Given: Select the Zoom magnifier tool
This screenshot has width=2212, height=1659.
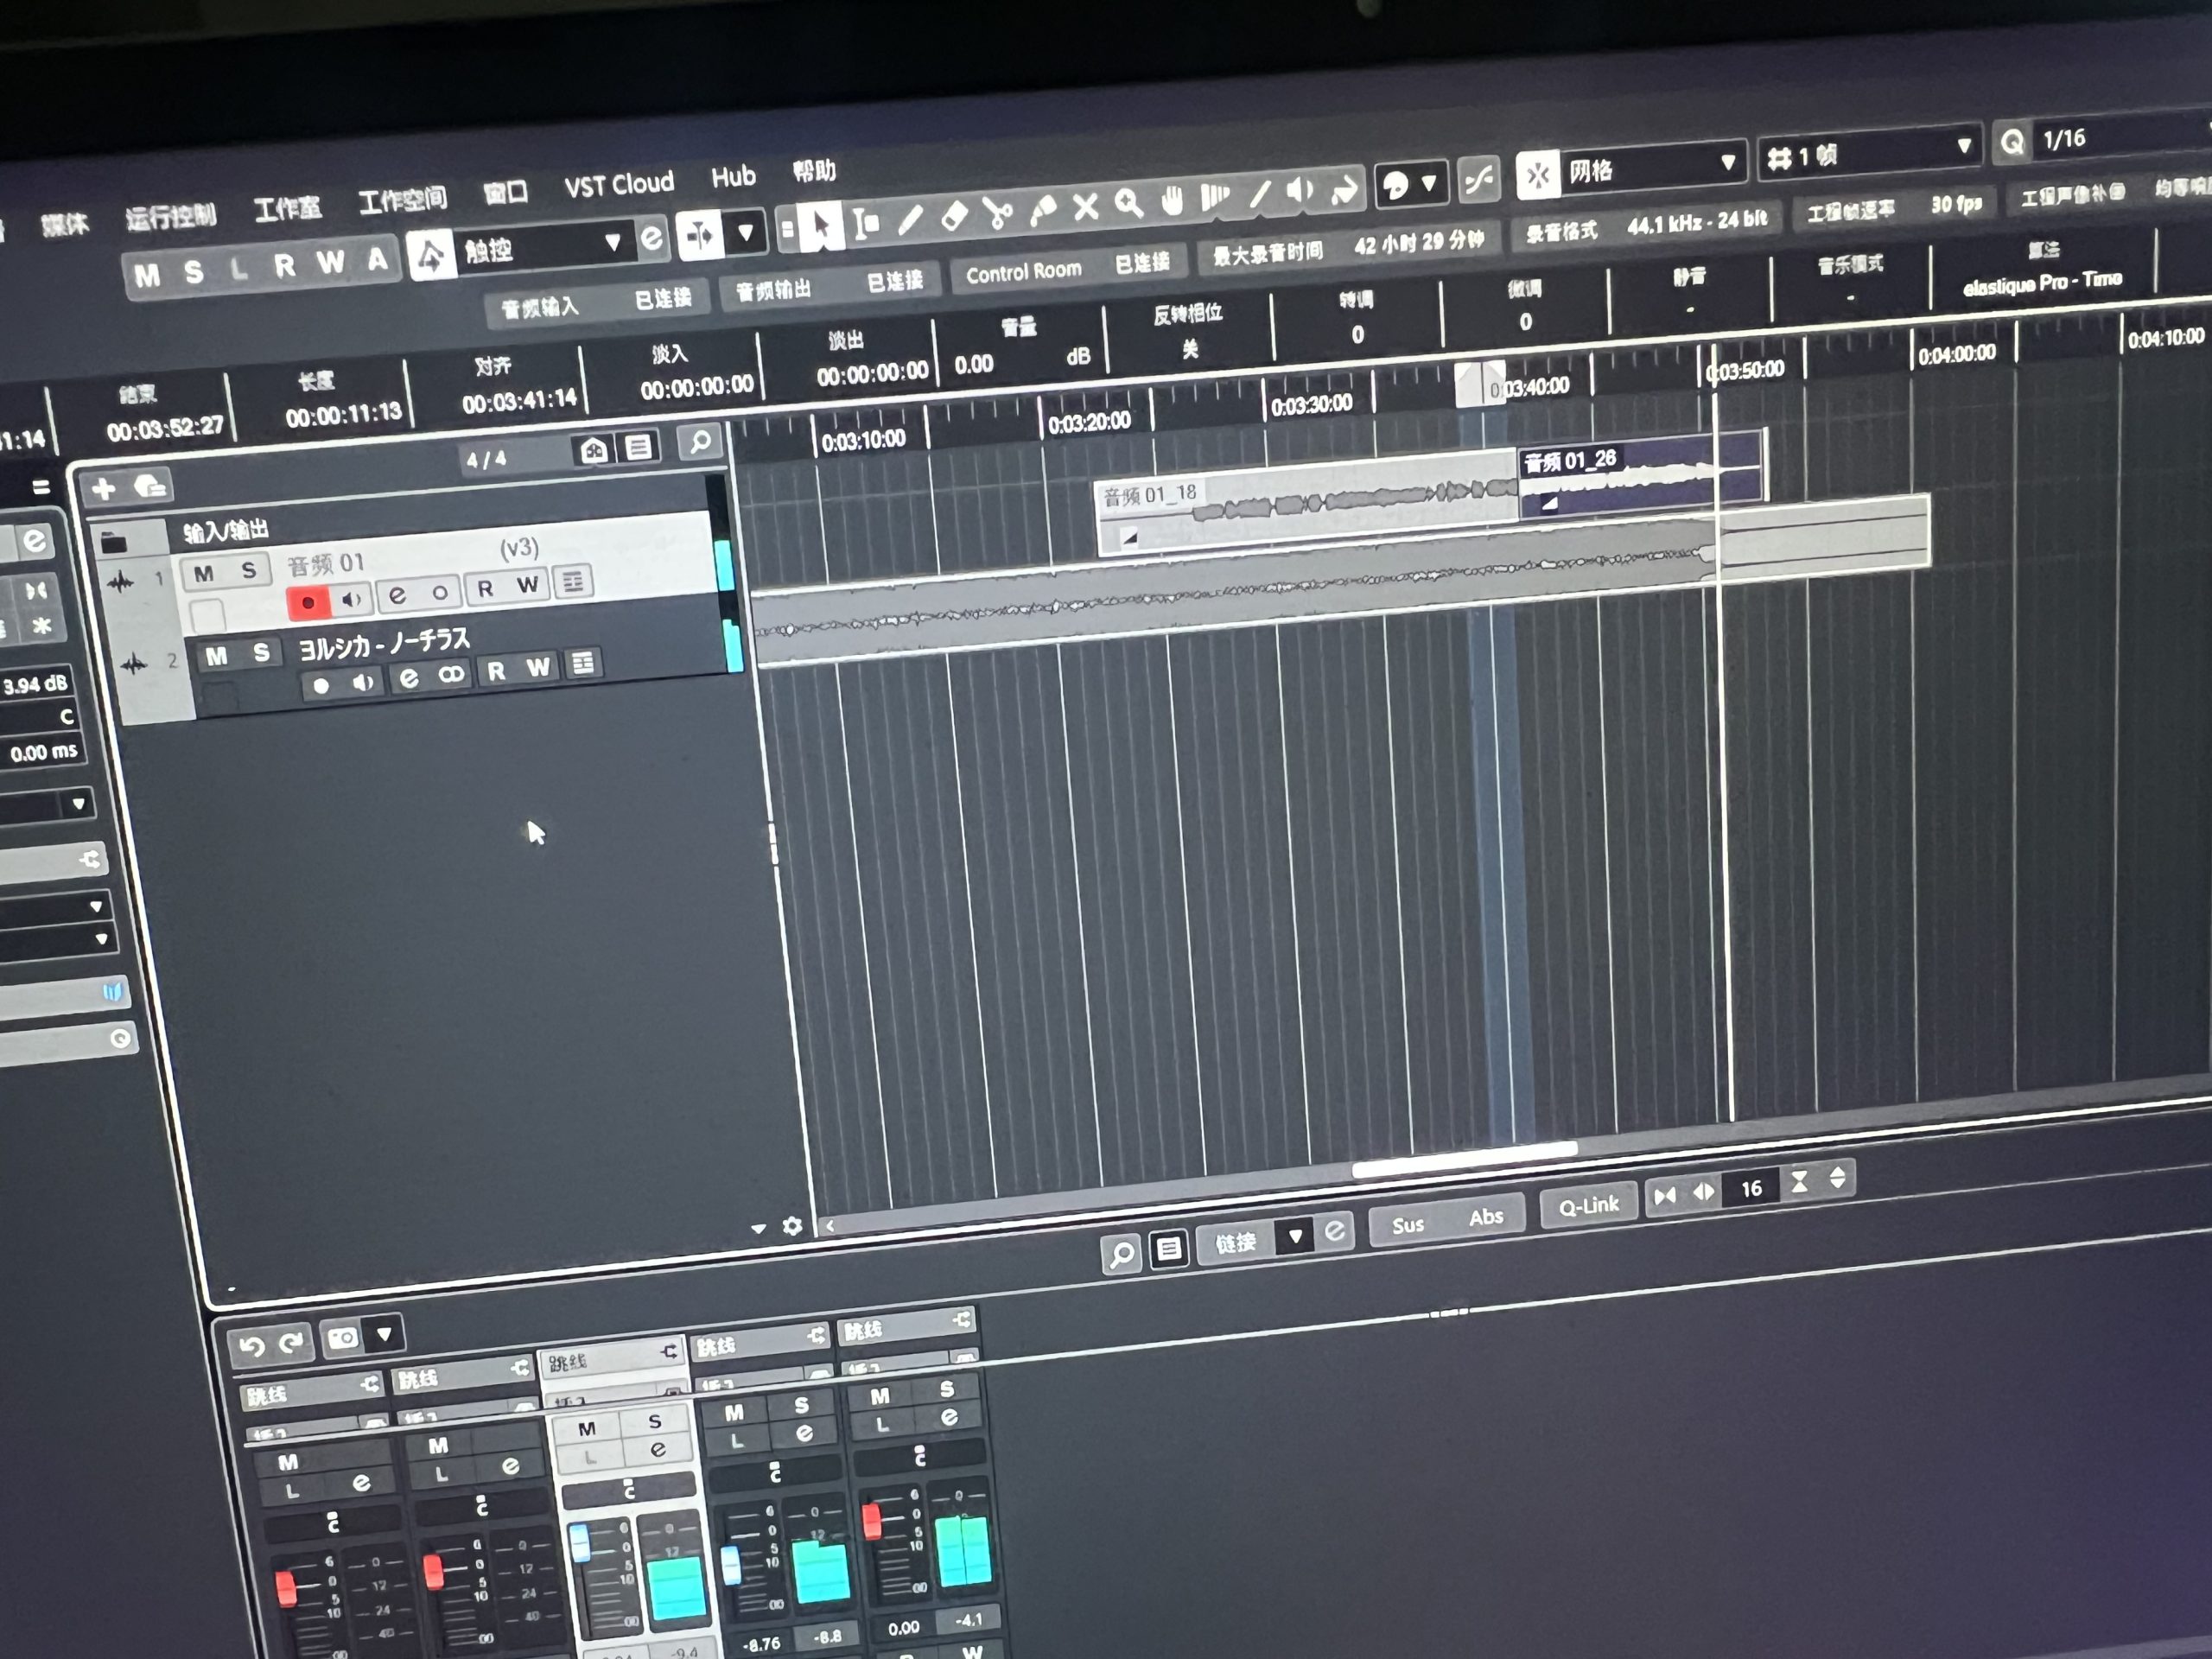Looking at the screenshot, I should 1129,204.
